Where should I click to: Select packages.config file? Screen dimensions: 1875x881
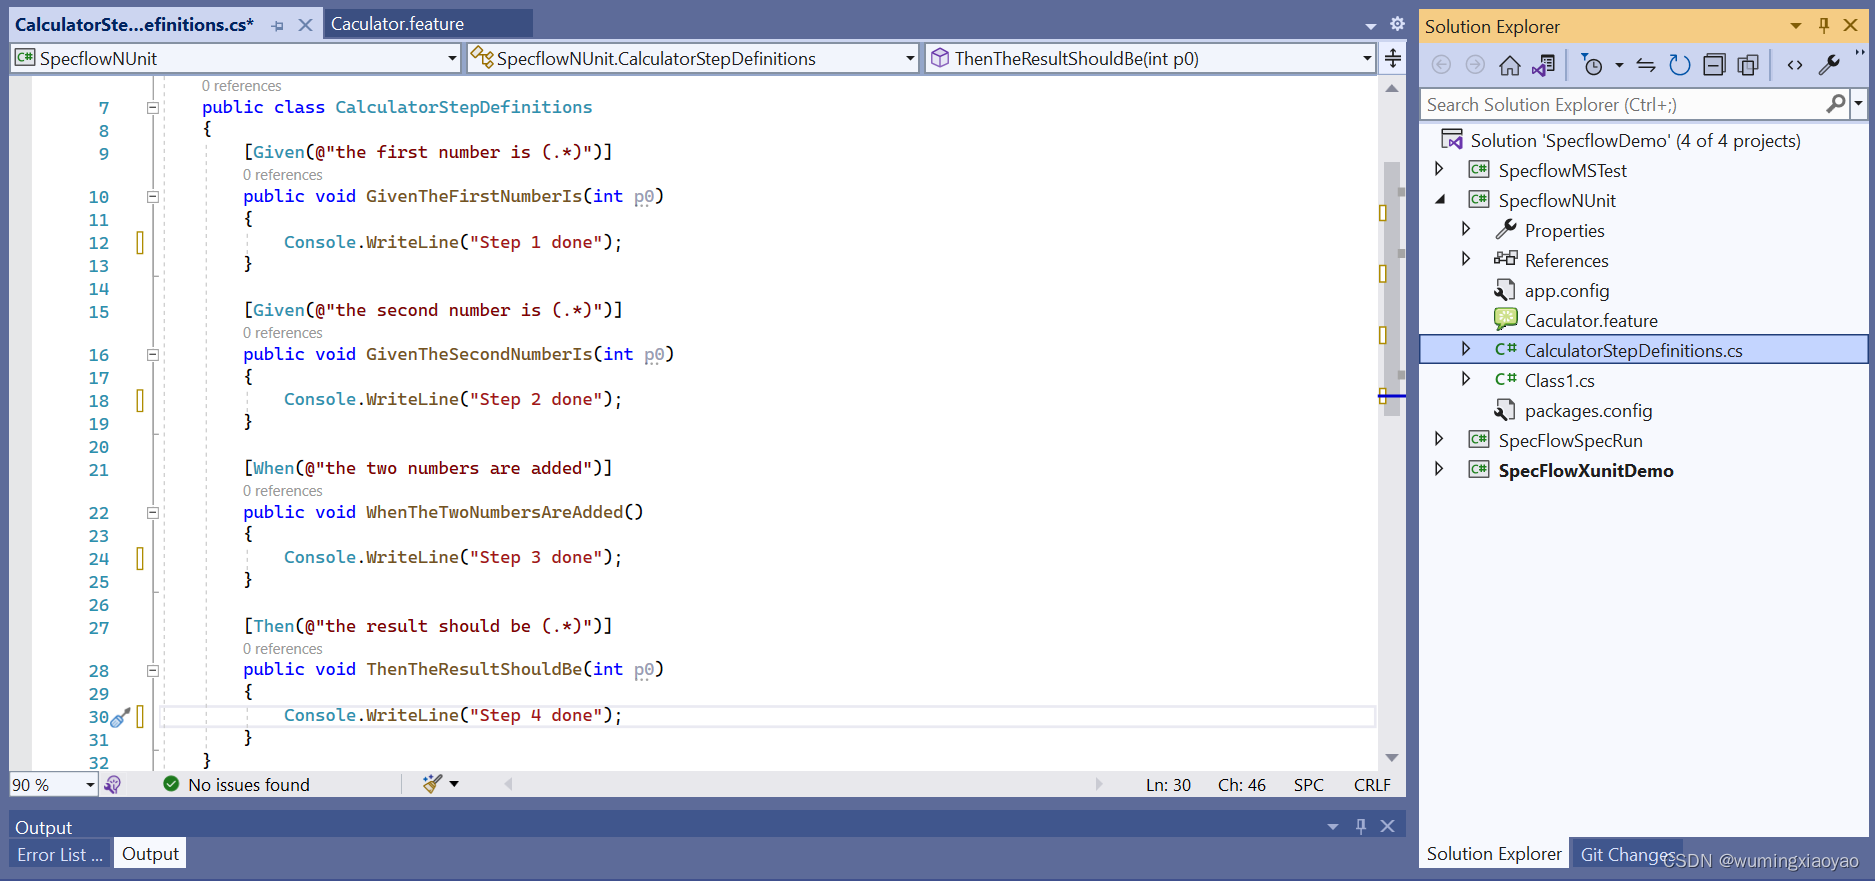1588,410
